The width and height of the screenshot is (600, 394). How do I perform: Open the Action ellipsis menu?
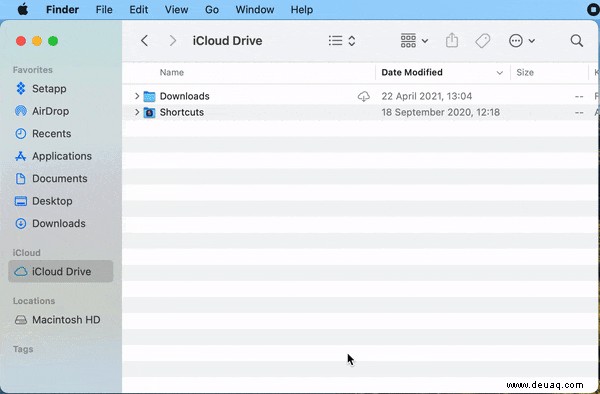pyautogui.click(x=522, y=41)
